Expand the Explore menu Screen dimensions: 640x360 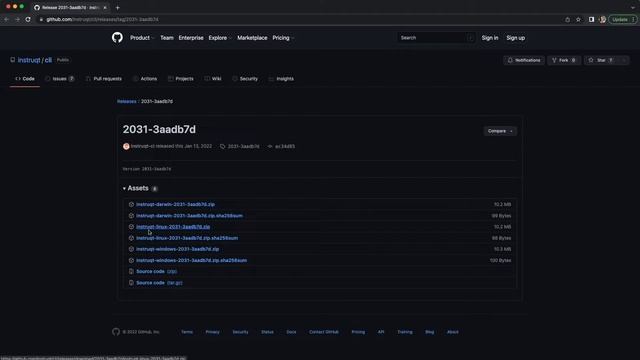pos(220,38)
